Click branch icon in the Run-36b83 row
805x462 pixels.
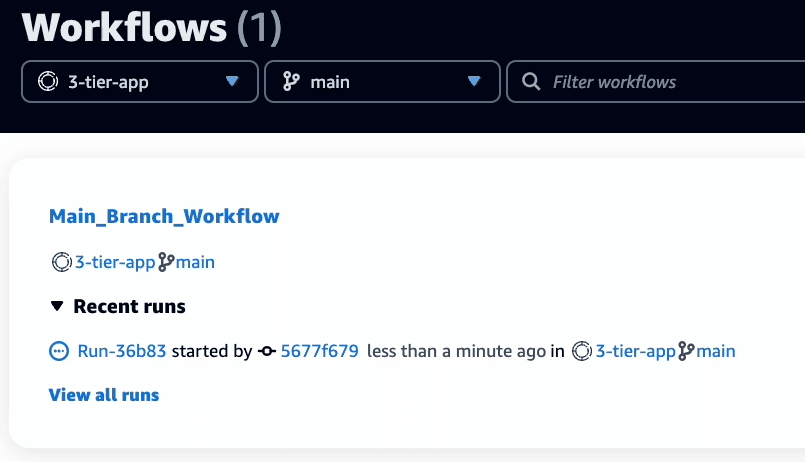[686, 352]
